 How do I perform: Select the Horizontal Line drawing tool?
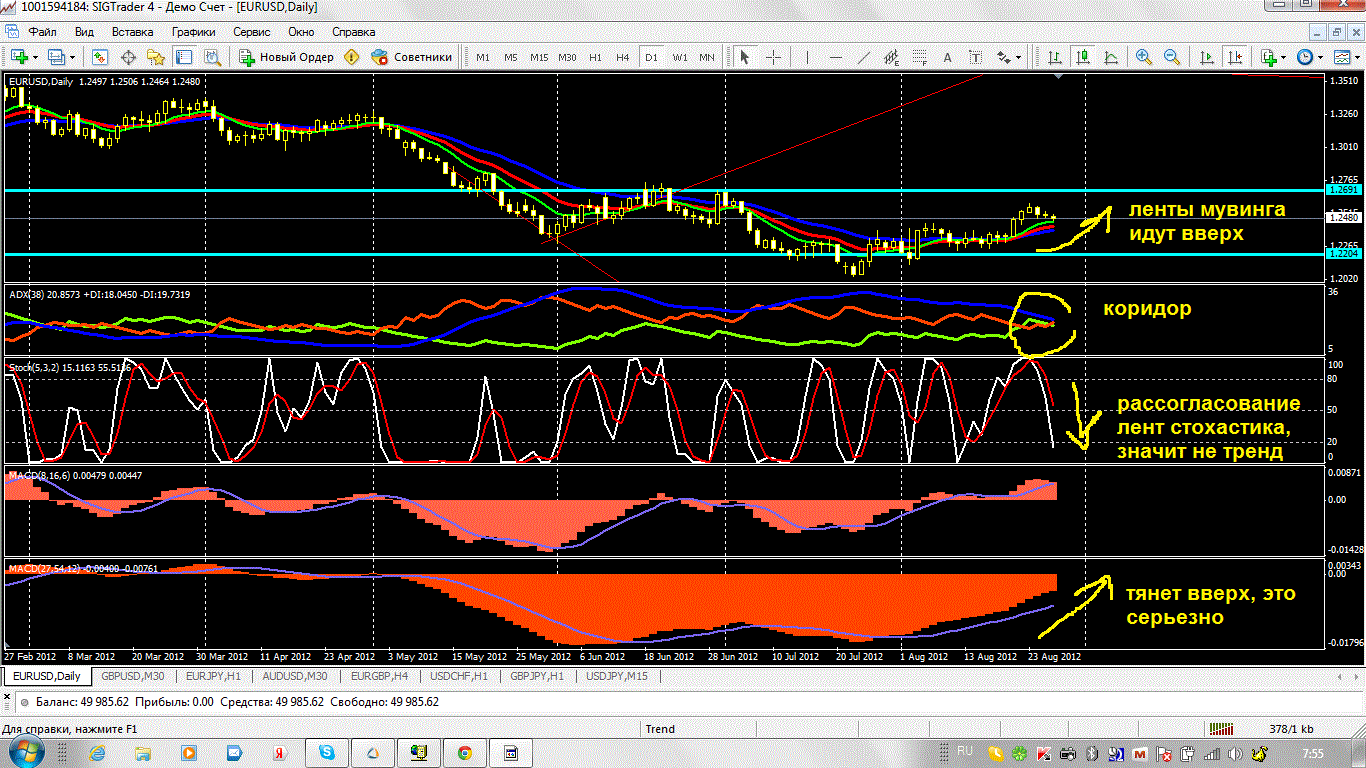click(836, 57)
